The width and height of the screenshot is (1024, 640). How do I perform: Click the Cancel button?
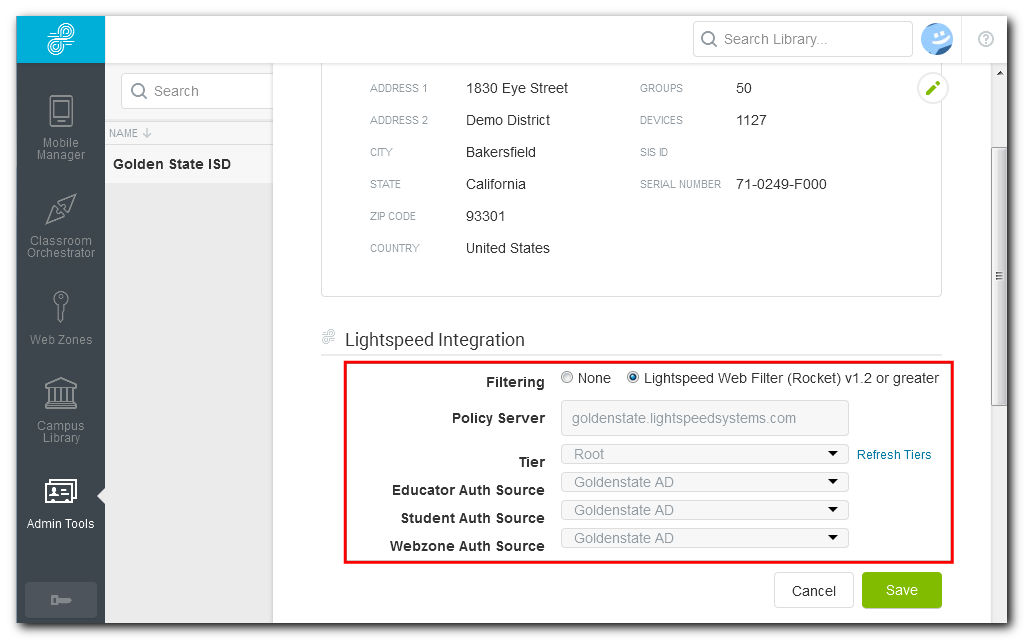pos(814,590)
